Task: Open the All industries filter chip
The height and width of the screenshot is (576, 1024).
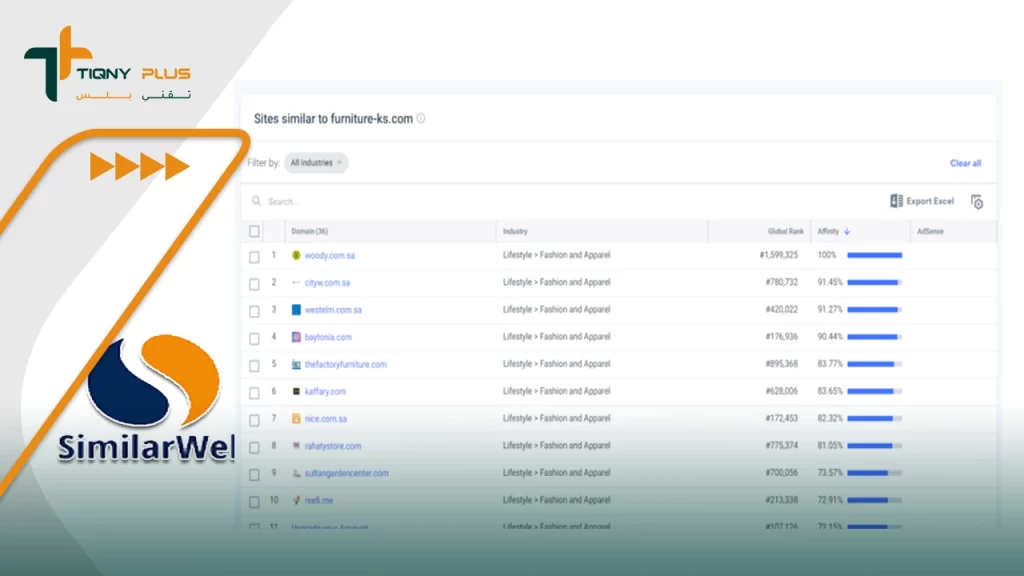Action: point(311,163)
